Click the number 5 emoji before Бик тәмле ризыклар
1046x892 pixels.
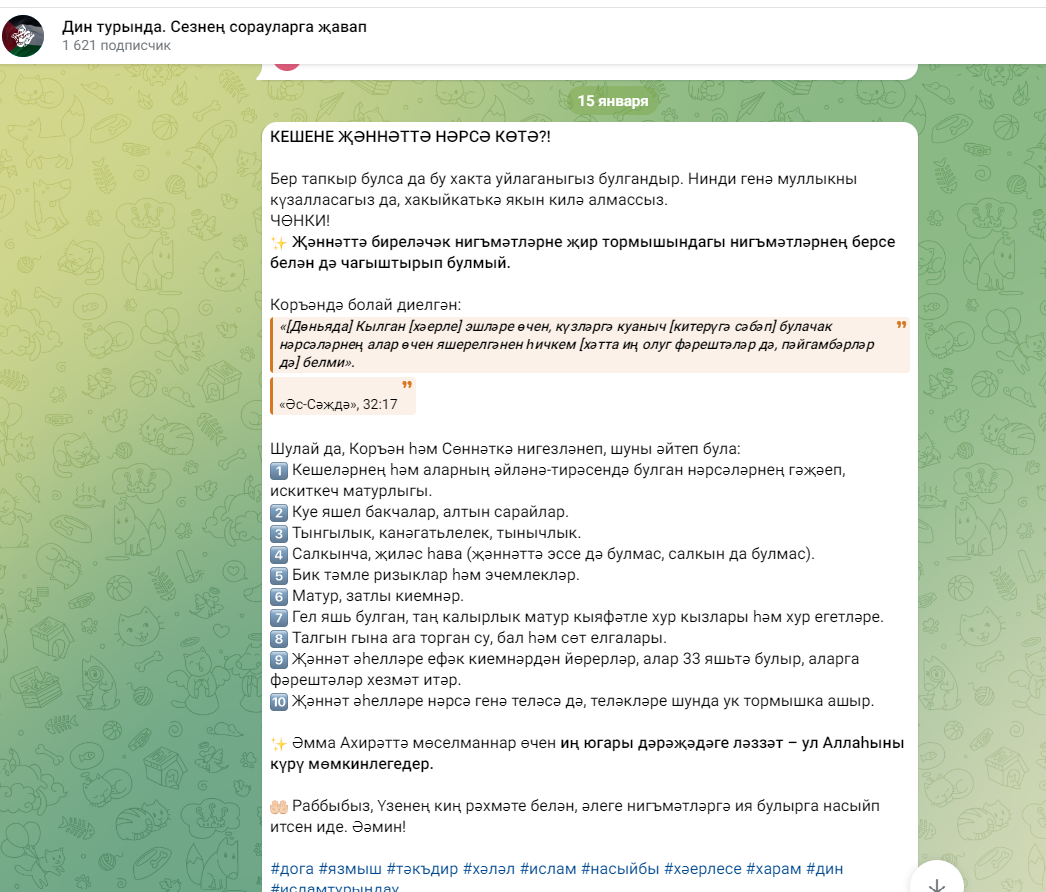[x=279, y=576]
